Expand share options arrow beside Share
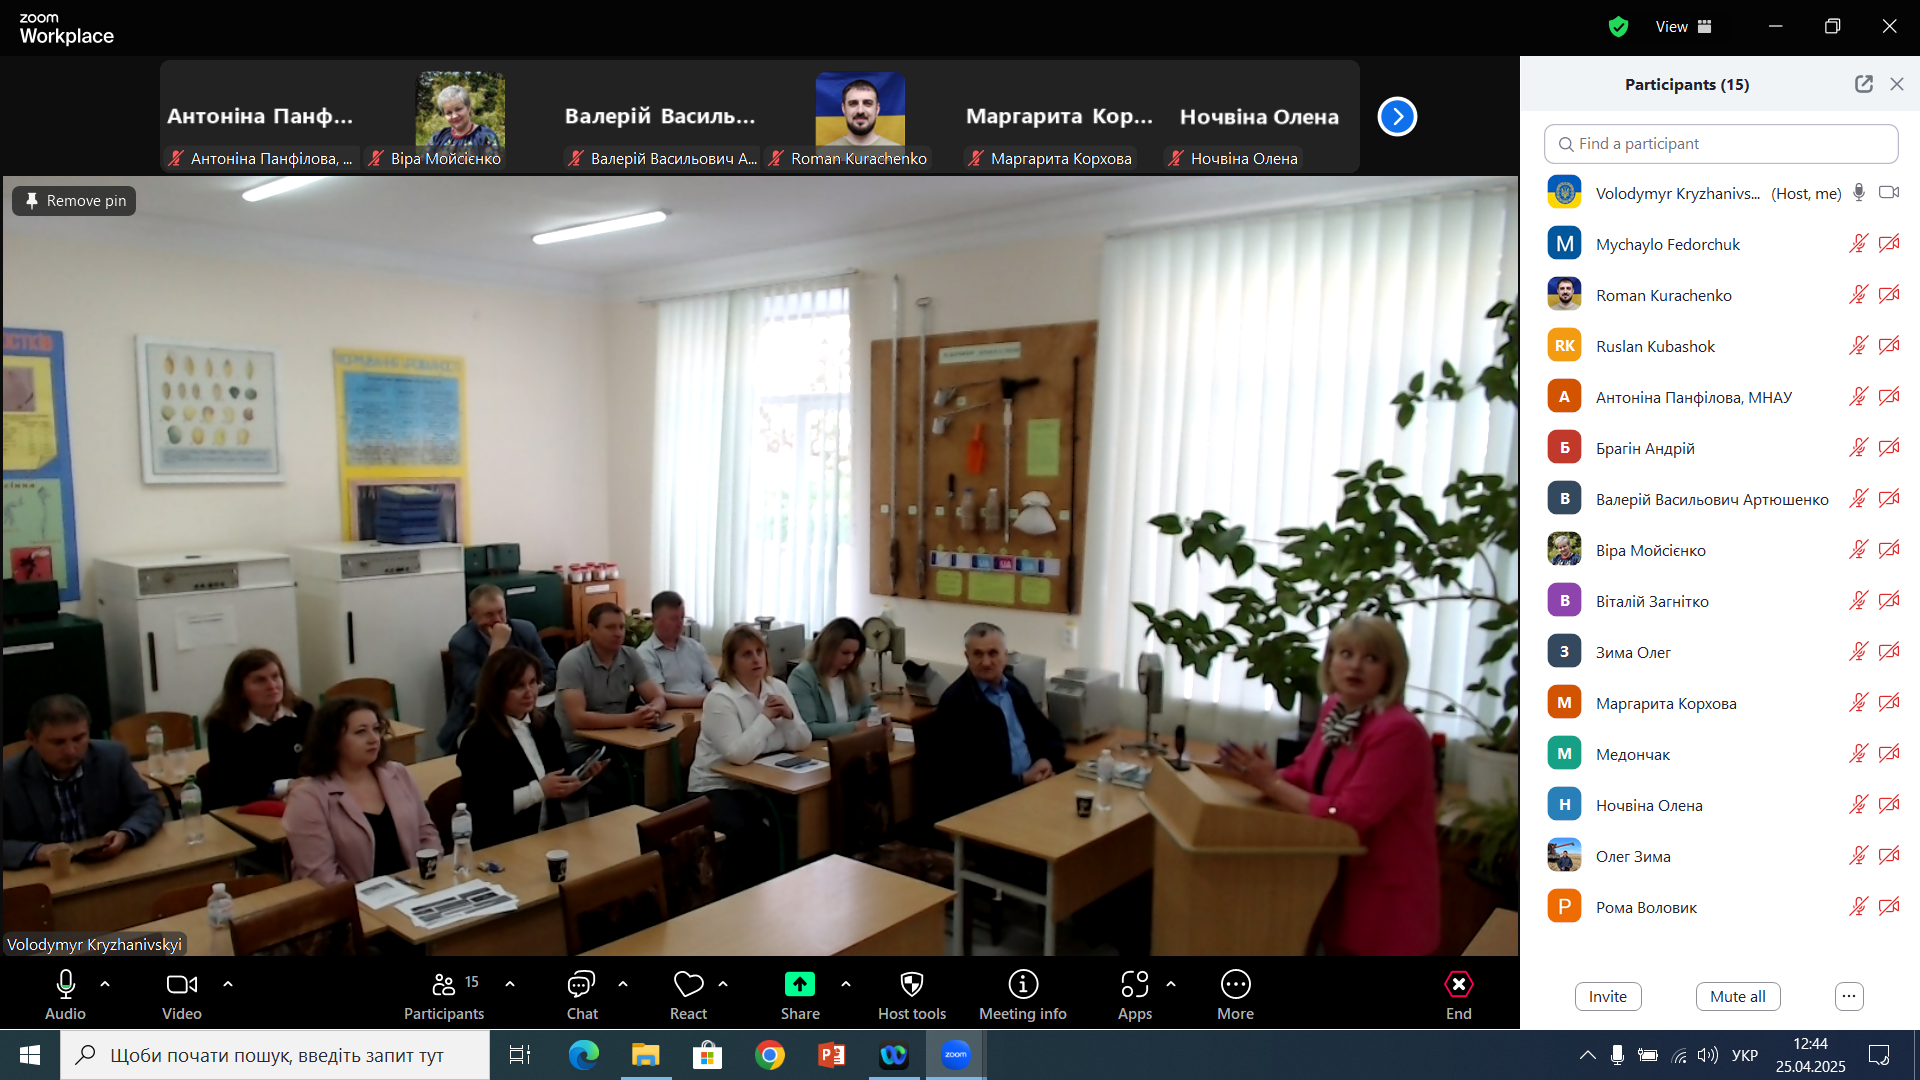This screenshot has width=1920, height=1080. [x=846, y=985]
